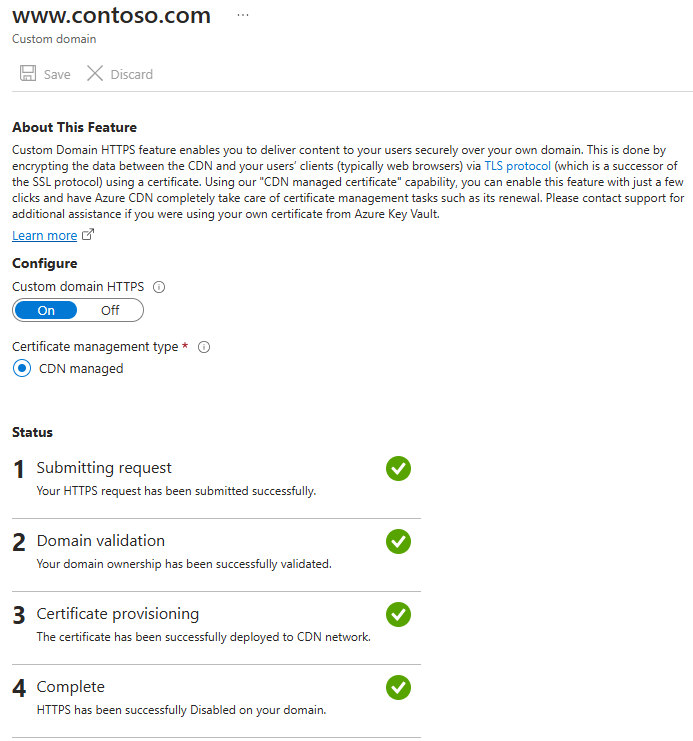This screenshot has width=693, height=741.
Task: Click info icon next to Custom domain HTTPS
Action: [x=159, y=287]
